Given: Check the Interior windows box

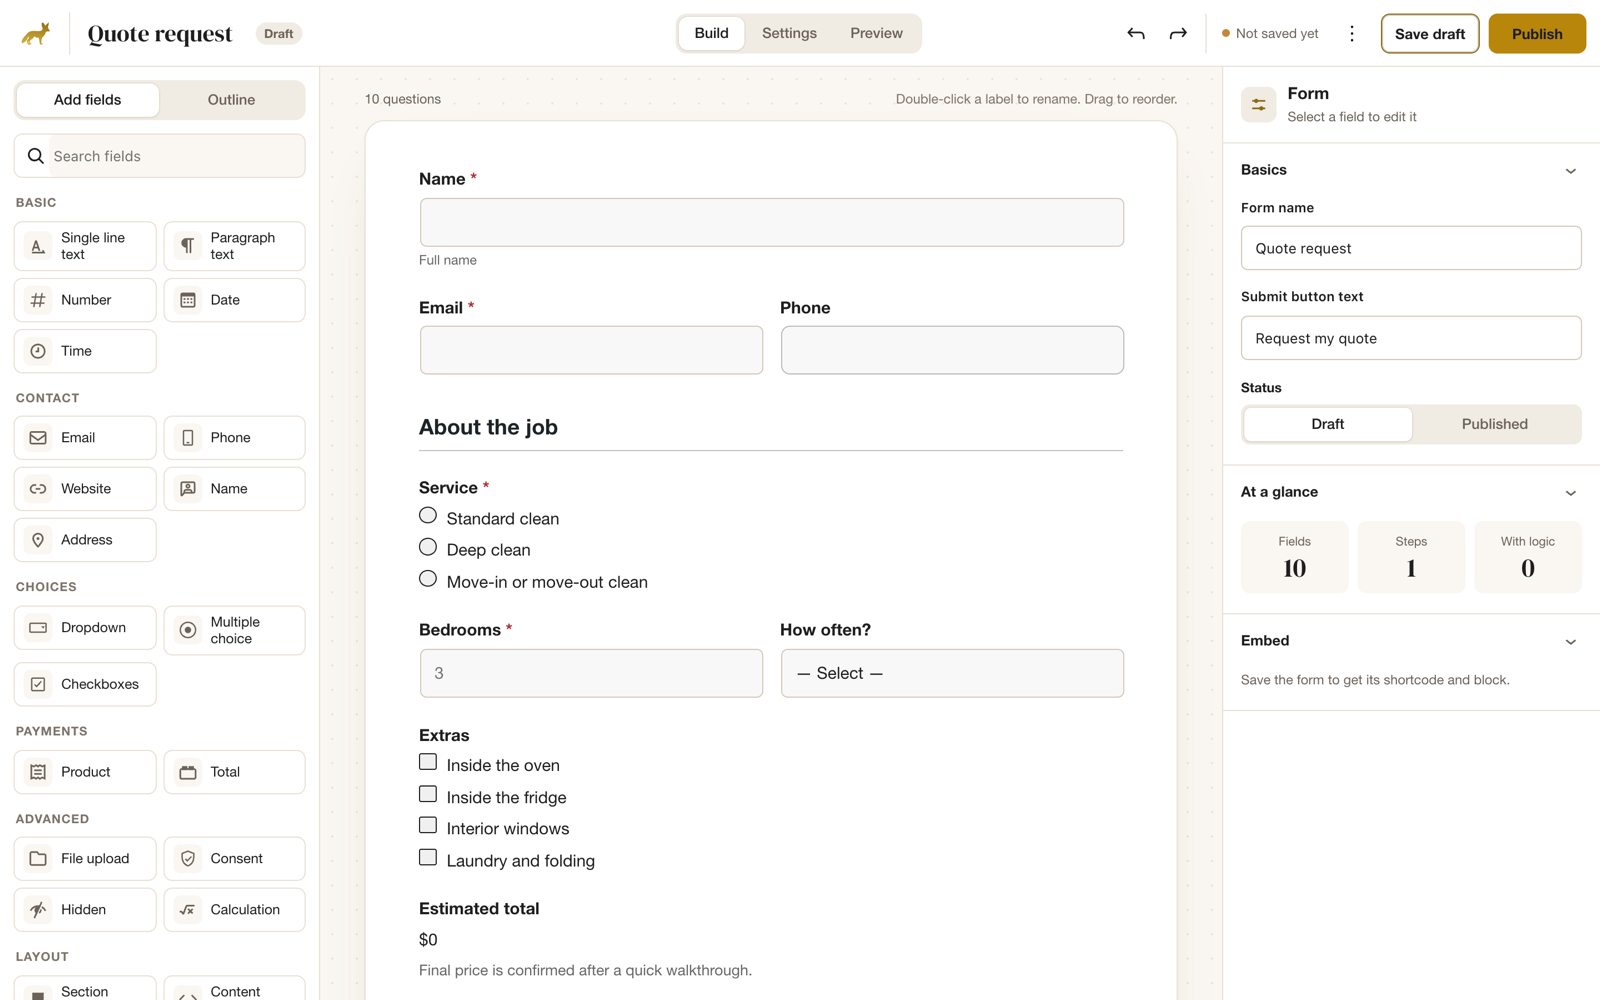Looking at the screenshot, I should [x=428, y=825].
